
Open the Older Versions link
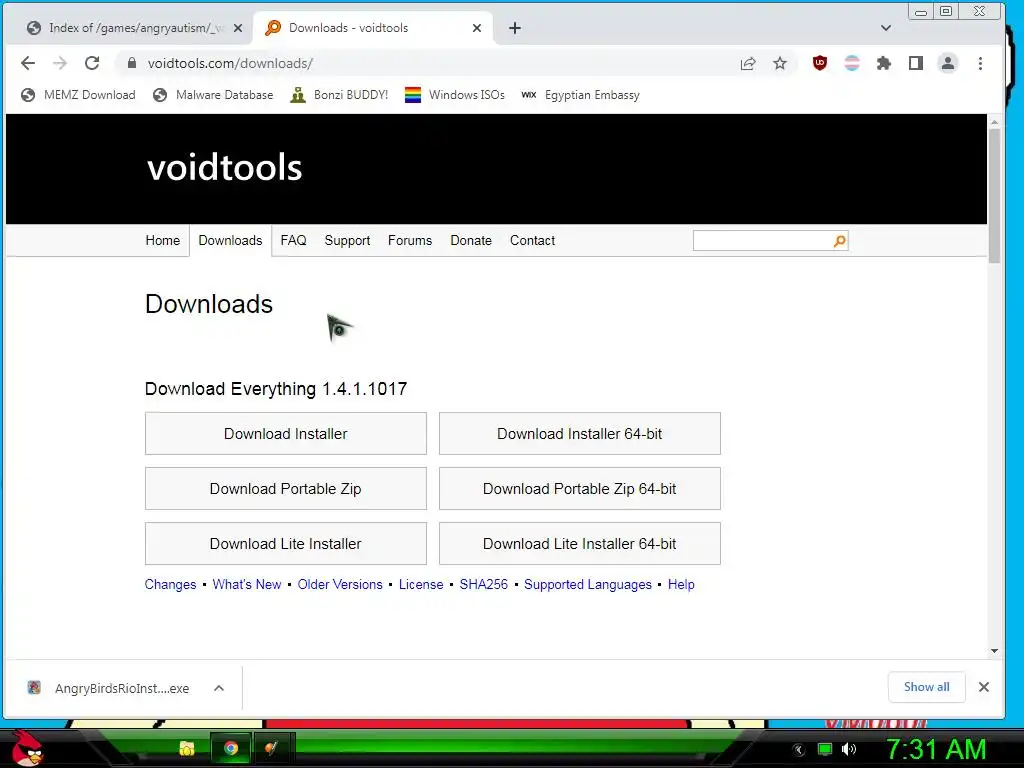(340, 584)
